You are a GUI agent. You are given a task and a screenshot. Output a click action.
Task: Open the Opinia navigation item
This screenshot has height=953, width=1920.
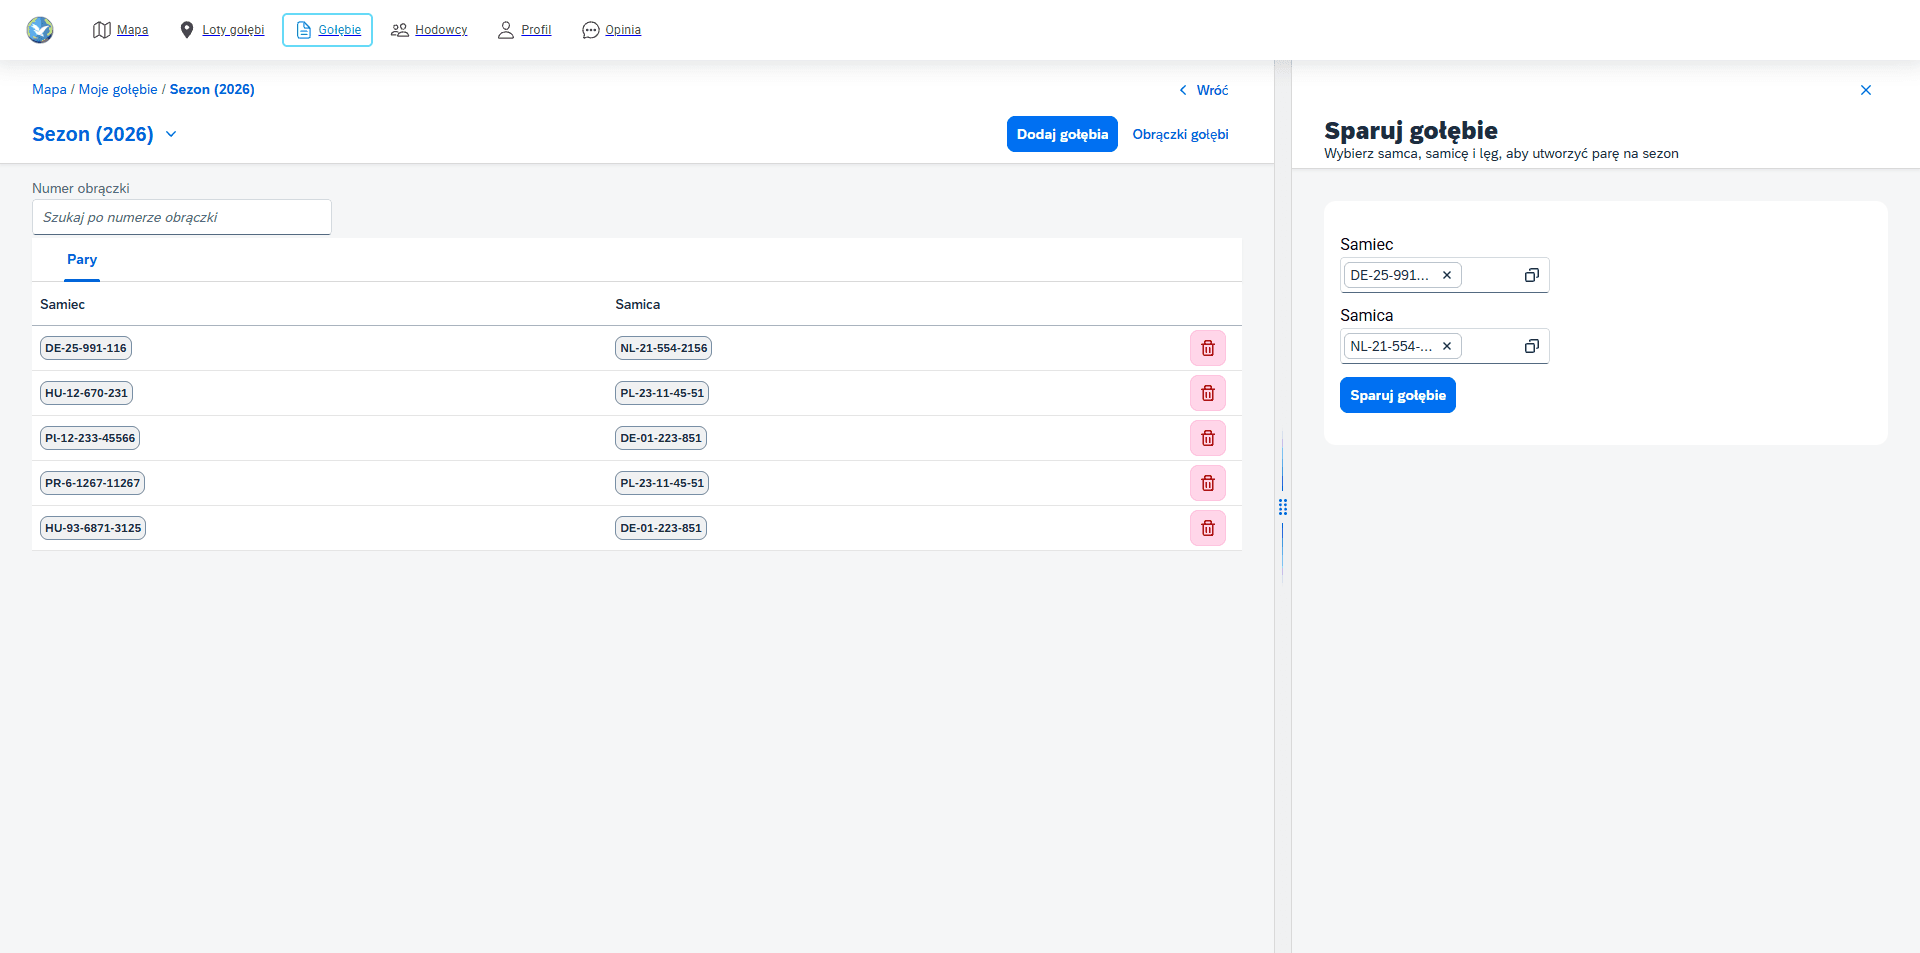[611, 30]
